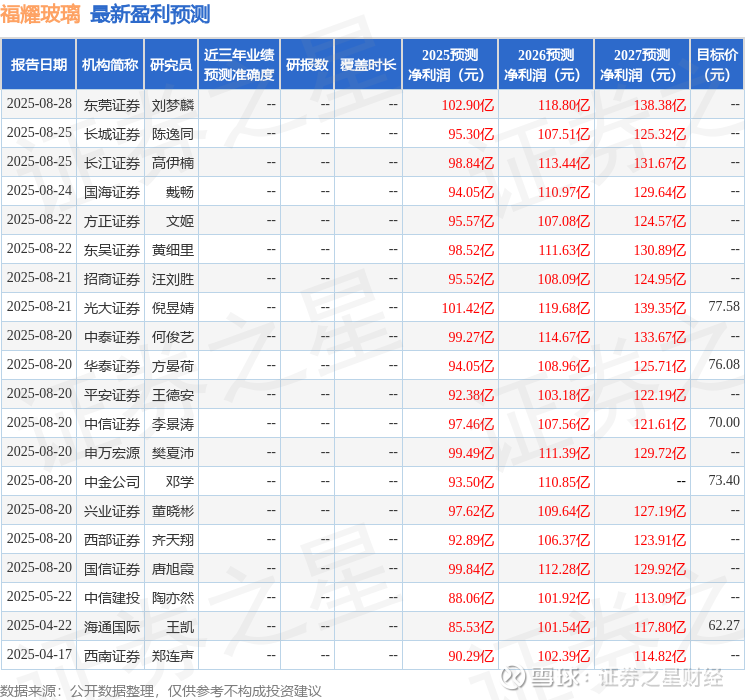This screenshot has height=700, width=745.
Task: Click the 光大证券 institution cell
Action: click(112, 308)
